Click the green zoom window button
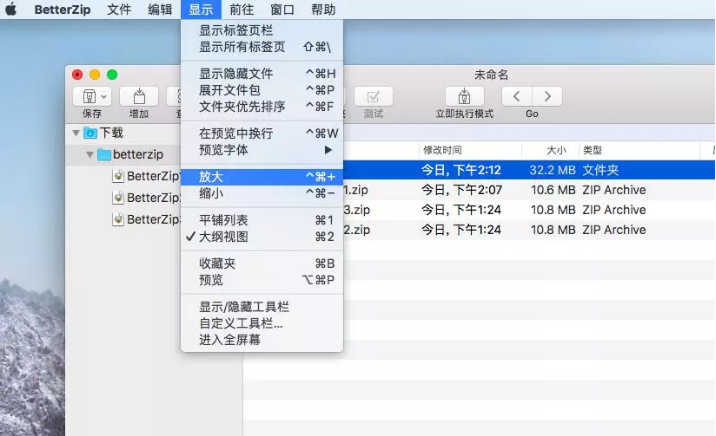The image size is (716, 436). [x=112, y=74]
